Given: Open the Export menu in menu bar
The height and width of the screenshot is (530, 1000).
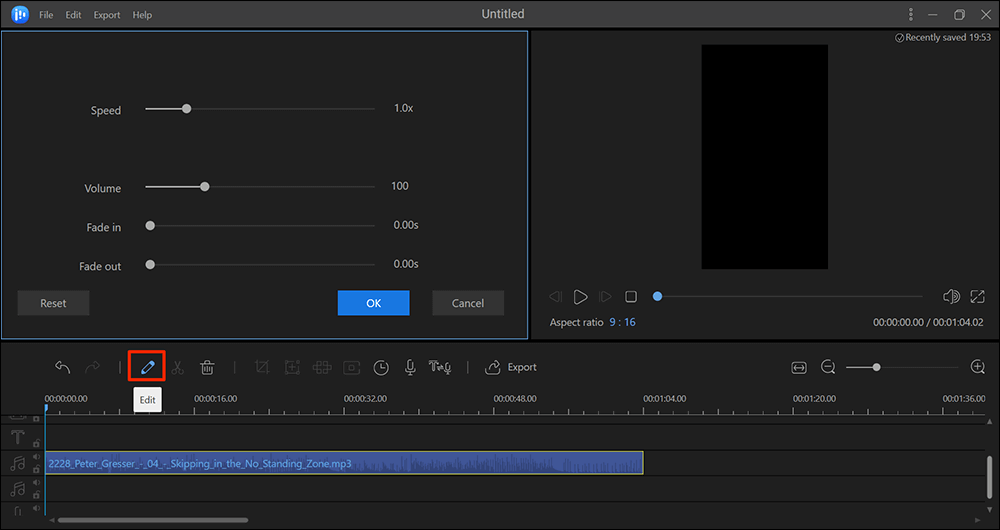Looking at the screenshot, I should click(x=106, y=15).
